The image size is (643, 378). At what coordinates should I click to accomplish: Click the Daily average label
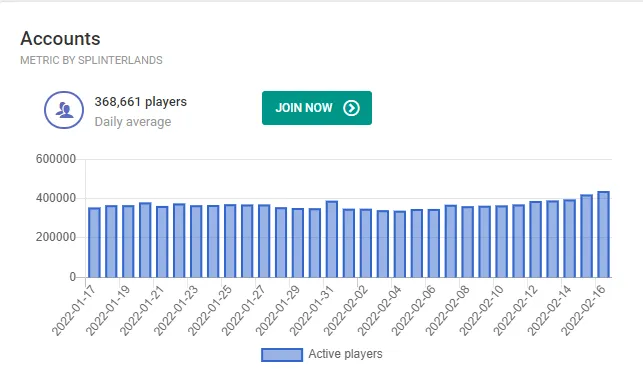(133, 122)
